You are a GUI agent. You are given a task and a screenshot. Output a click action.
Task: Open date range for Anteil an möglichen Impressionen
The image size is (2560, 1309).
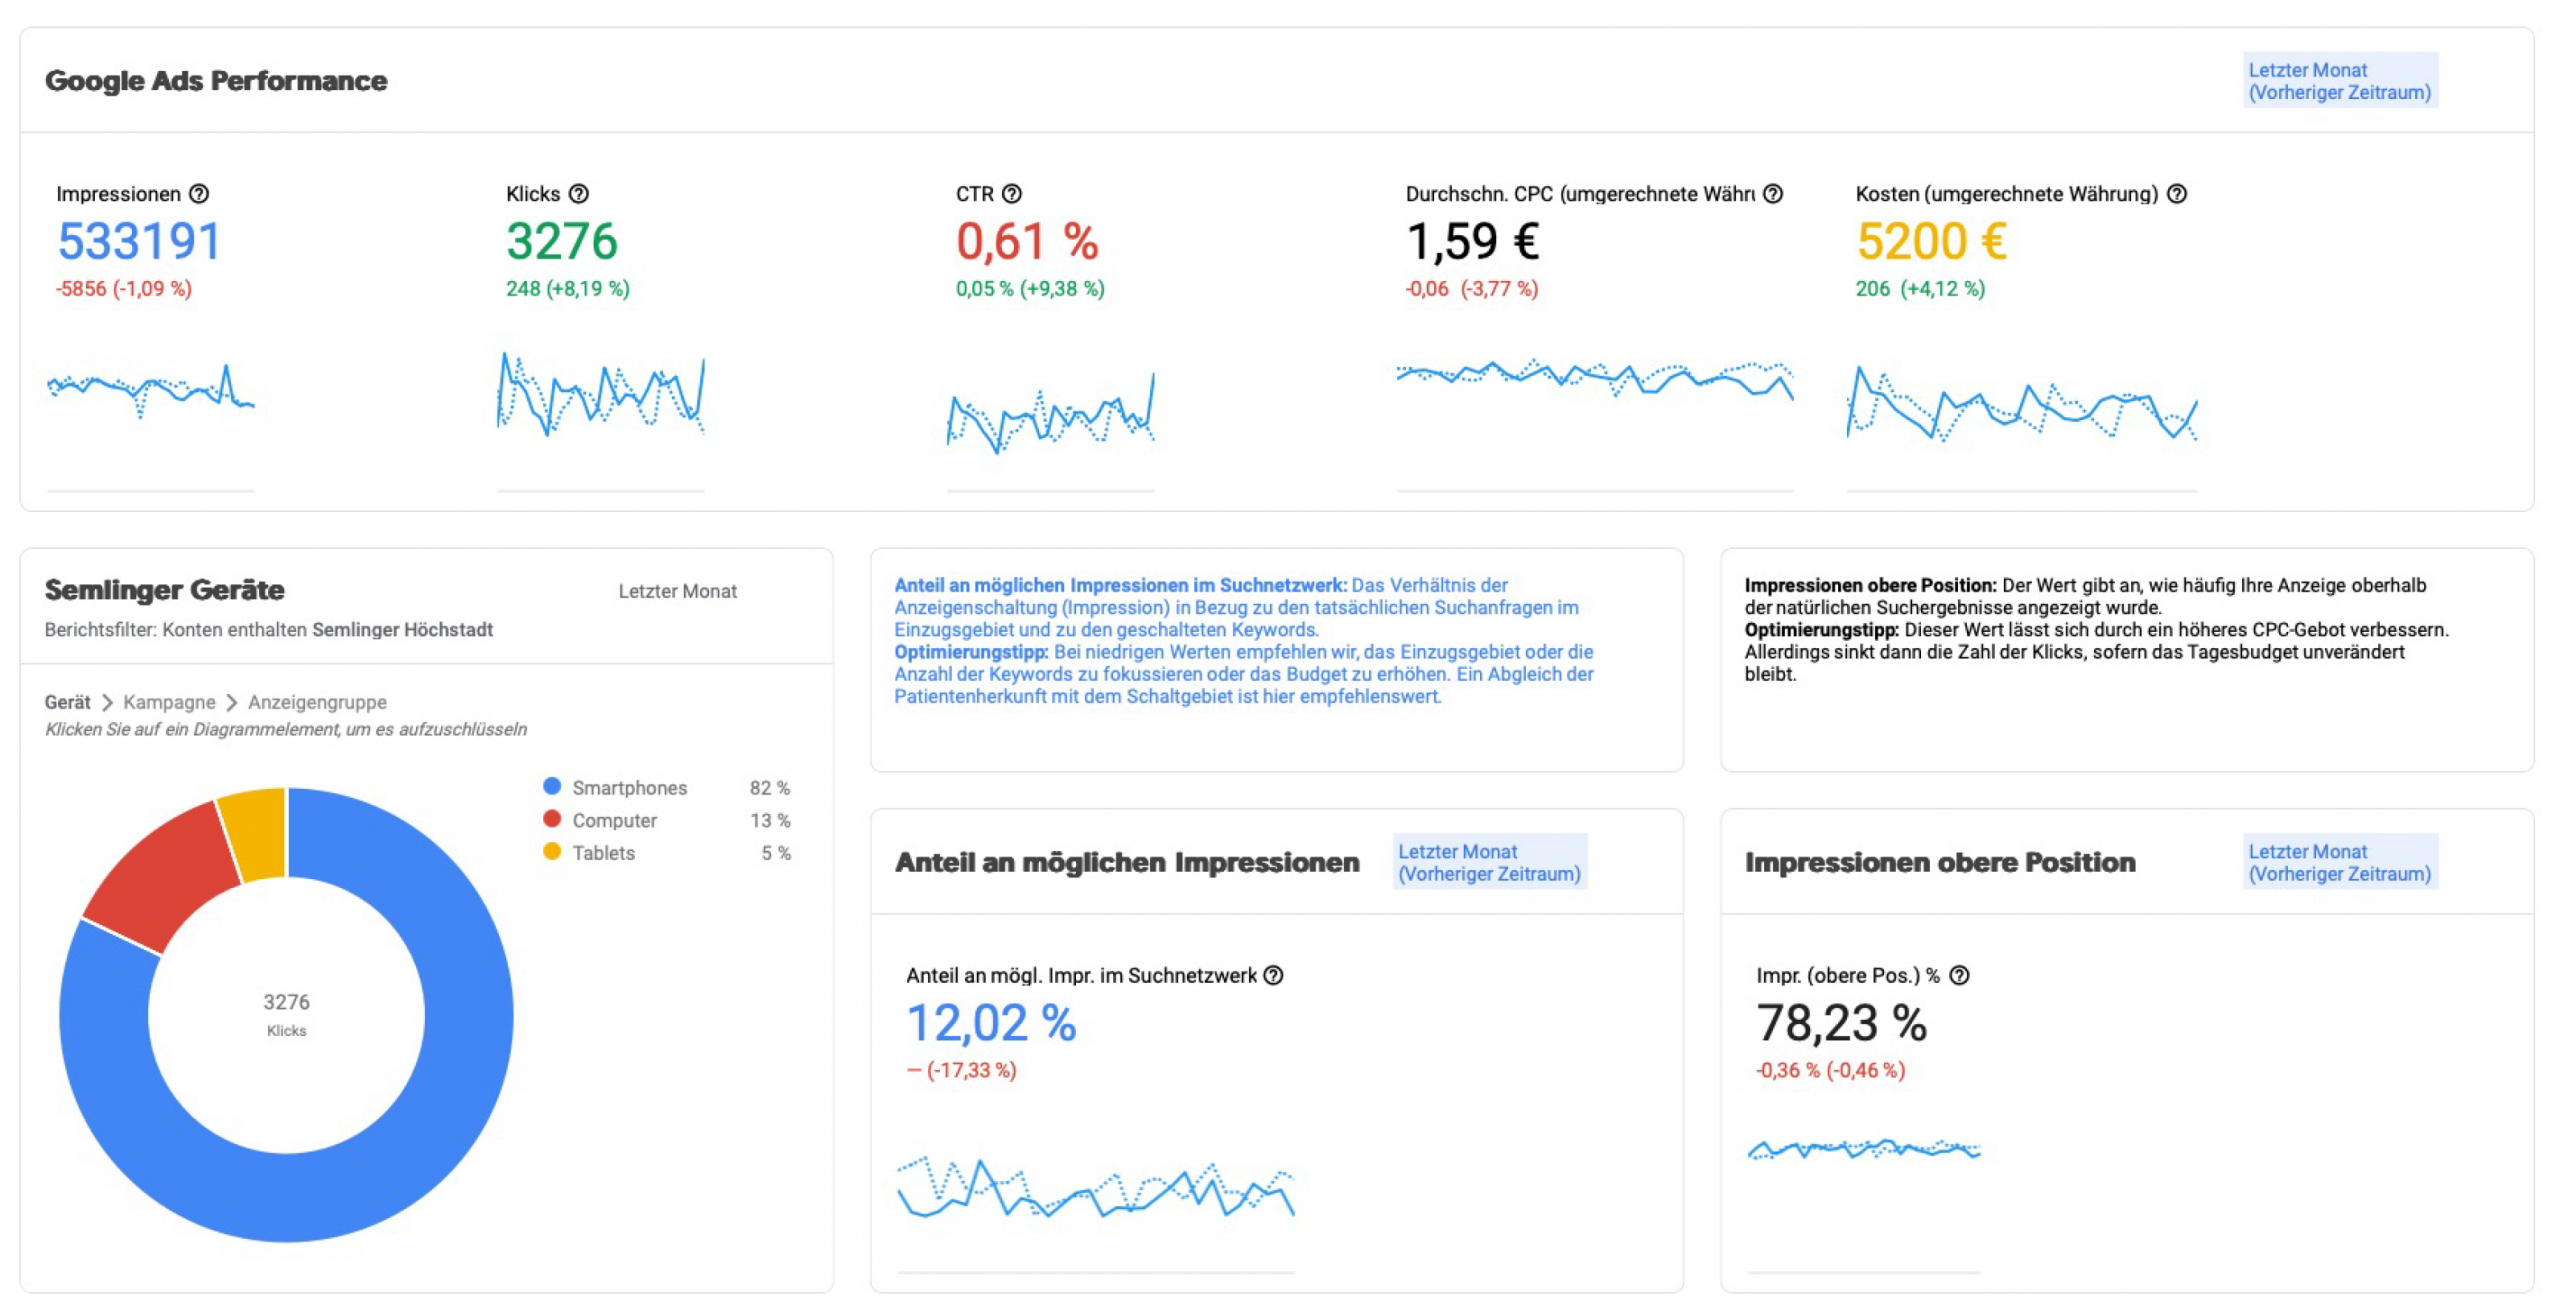(x=1489, y=863)
